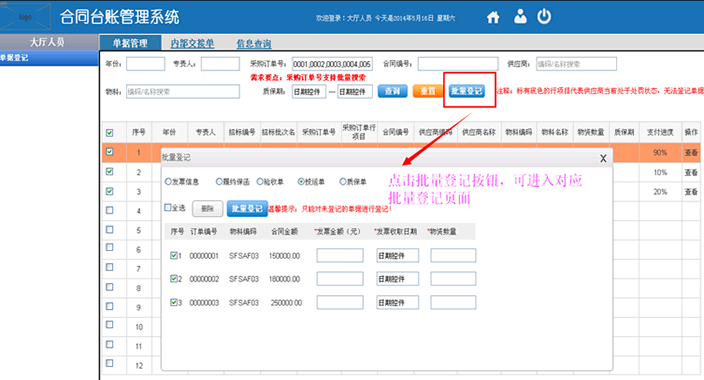
Task: Check the checkbox for table row 12
Action: (x=110, y=363)
